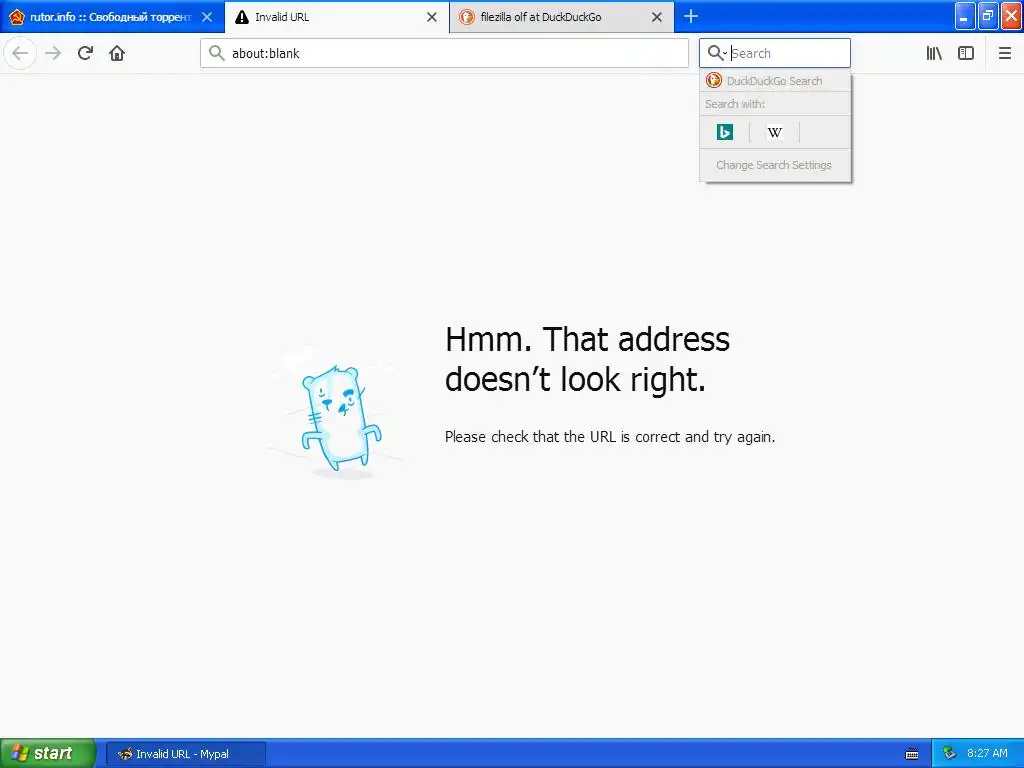Close the filezilla DuckDuckGo tab
This screenshot has width=1024, height=768.
click(x=657, y=17)
